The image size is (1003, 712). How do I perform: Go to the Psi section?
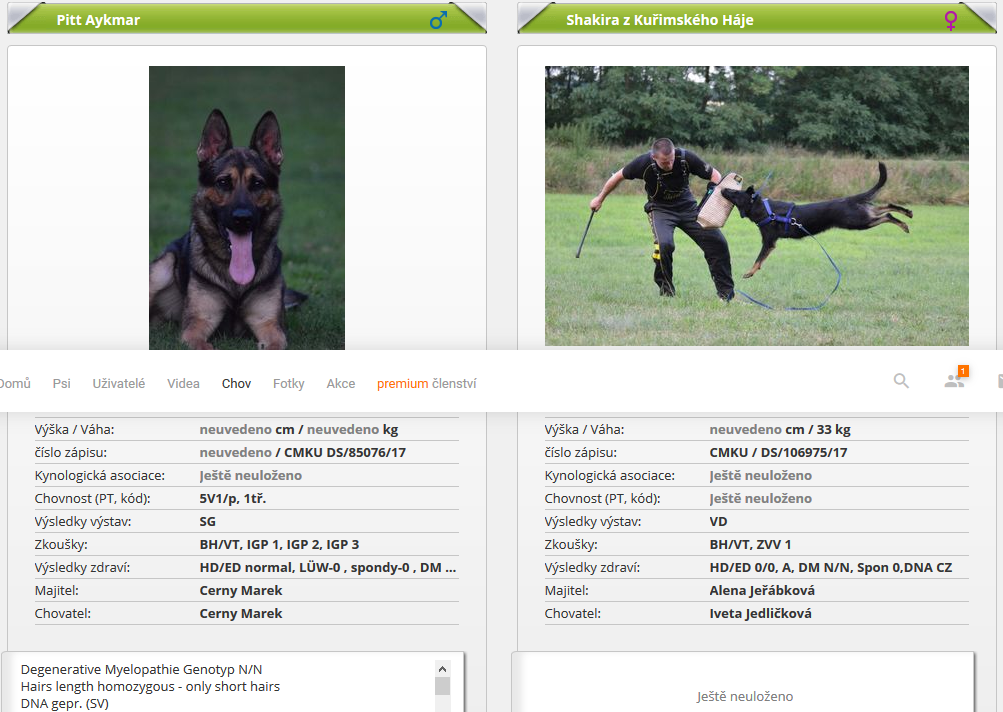(x=61, y=383)
